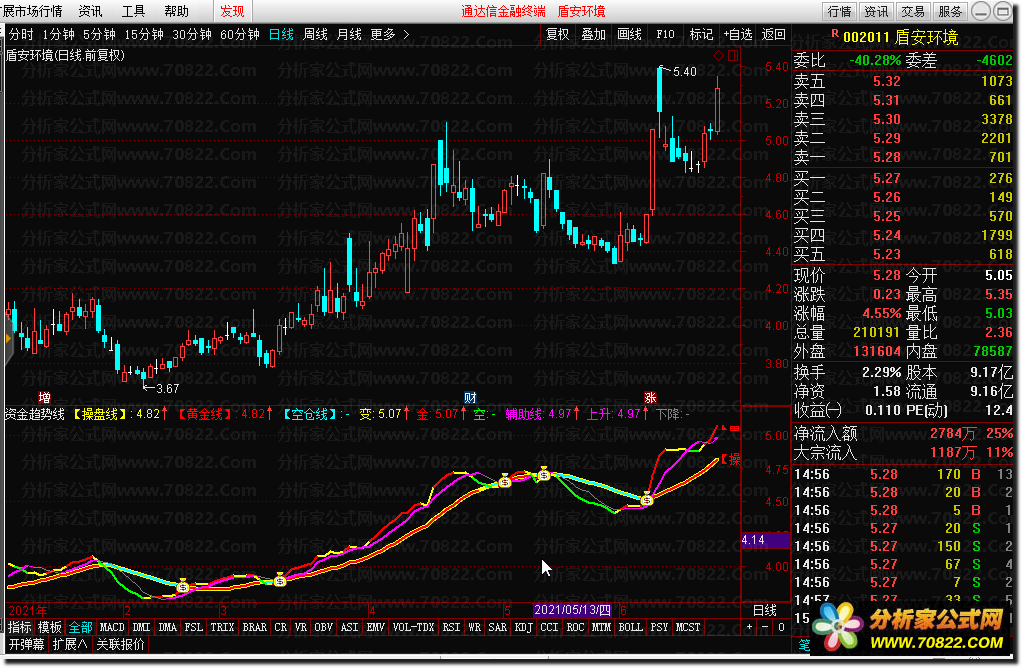Click the 增 marker on the chart

(x=44, y=397)
